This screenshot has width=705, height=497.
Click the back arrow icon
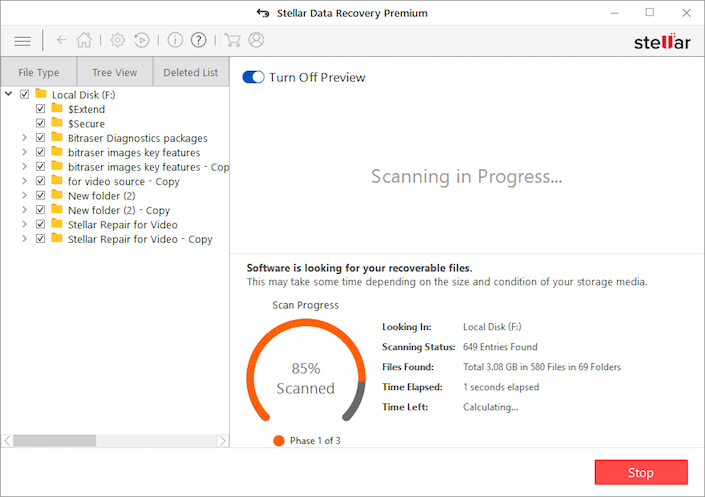click(62, 41)
